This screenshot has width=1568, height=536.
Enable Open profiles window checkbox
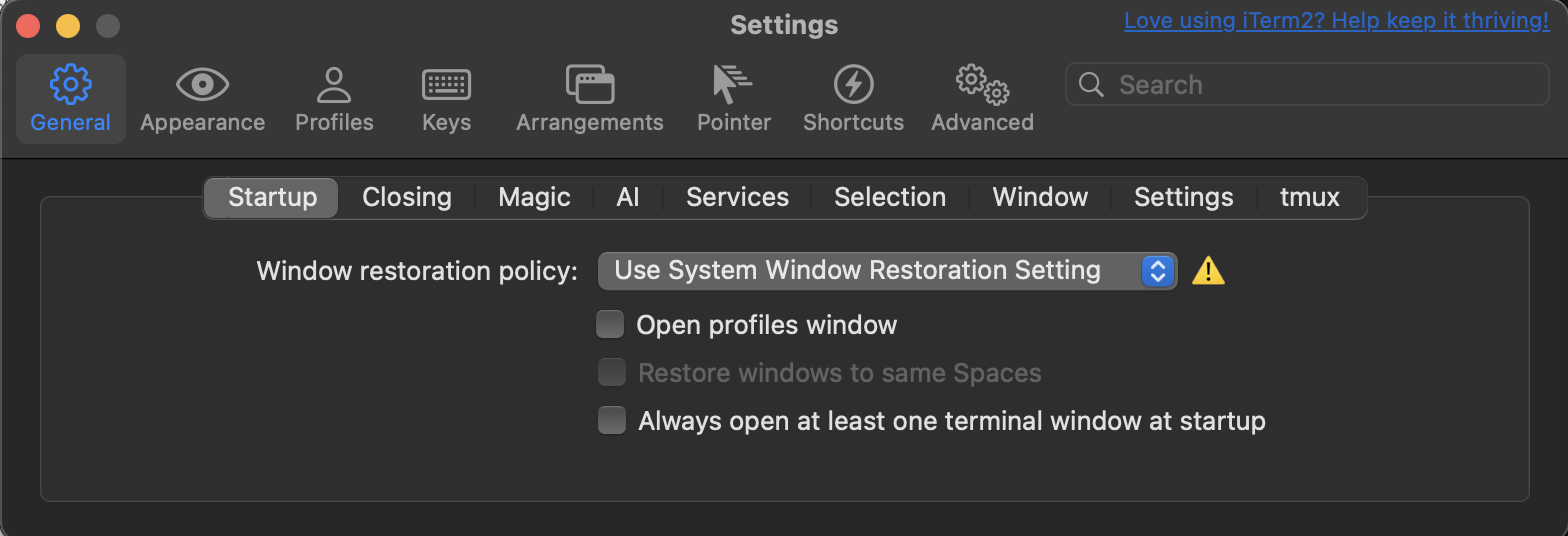point(610,325)
